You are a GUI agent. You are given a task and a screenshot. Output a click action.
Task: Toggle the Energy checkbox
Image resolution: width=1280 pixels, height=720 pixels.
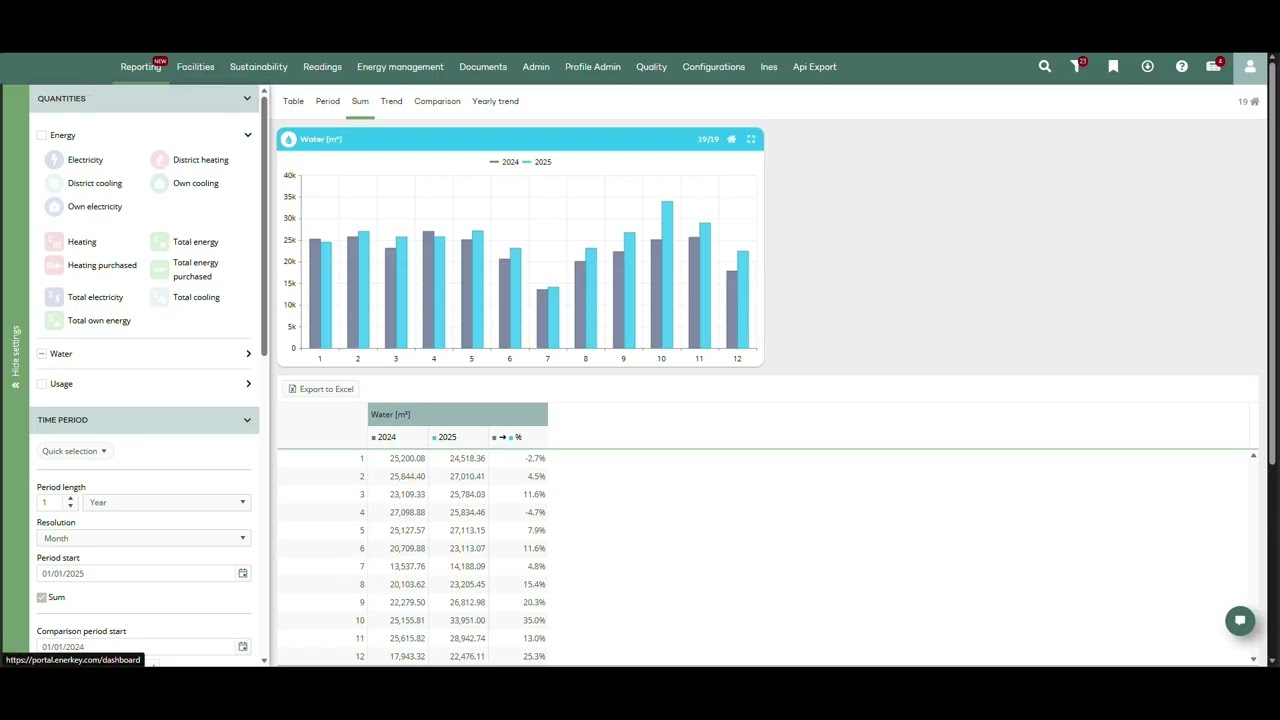tap(42, 135)
